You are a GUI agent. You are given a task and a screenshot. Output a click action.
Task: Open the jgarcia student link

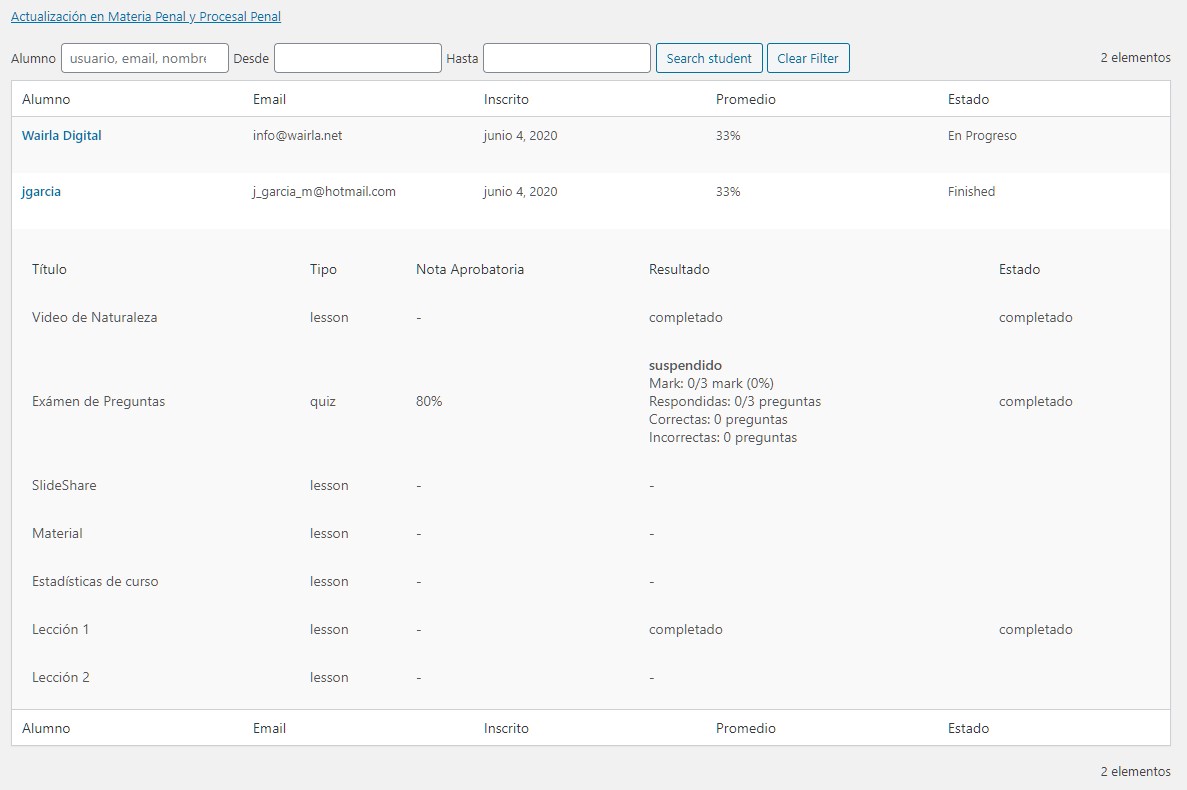click(x=41, y=191)
